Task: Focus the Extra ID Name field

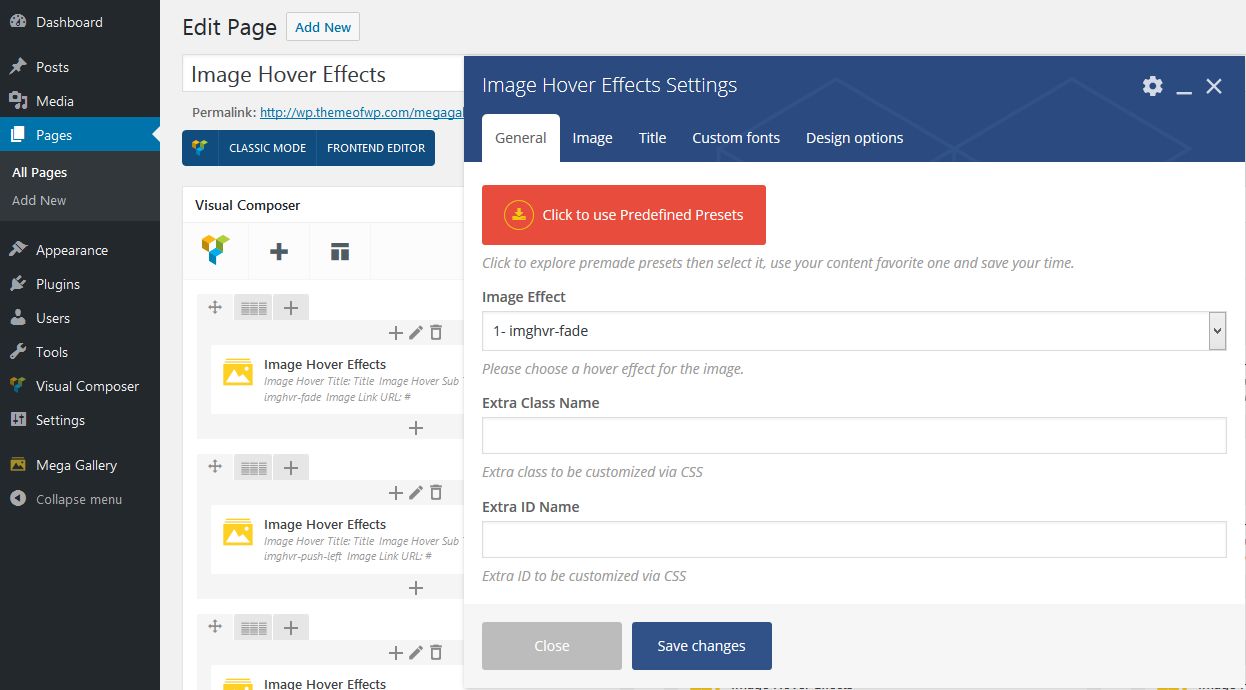Action: [x=854, y=540]
